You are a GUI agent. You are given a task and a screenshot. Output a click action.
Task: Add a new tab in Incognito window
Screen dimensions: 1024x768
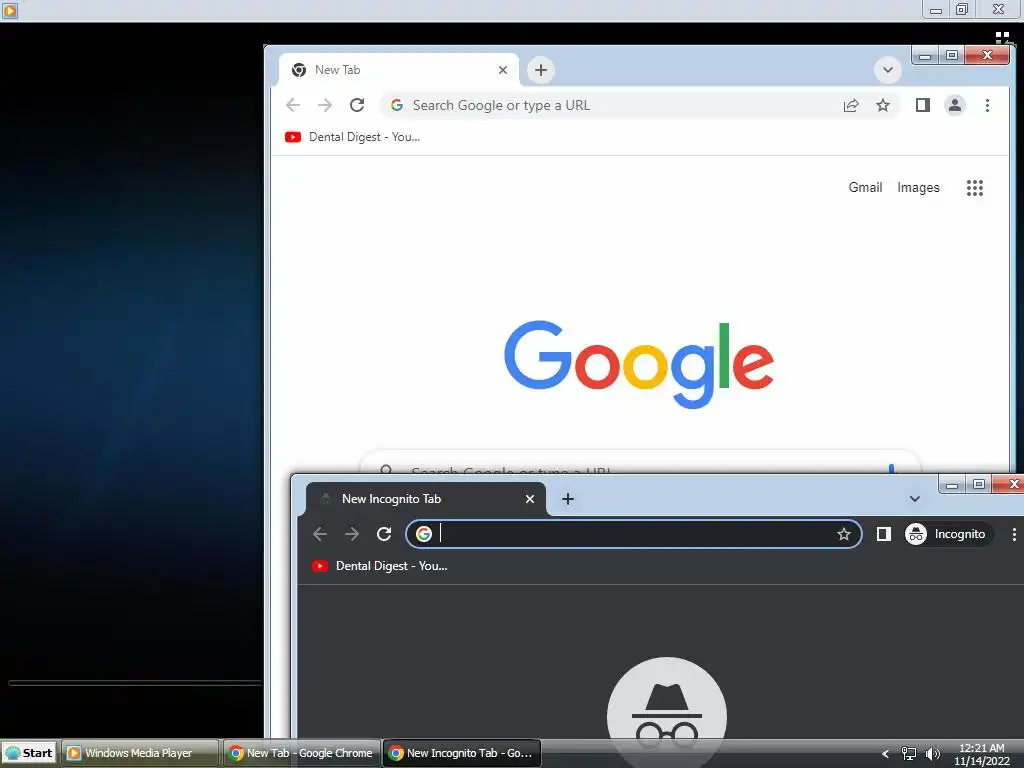(x=568, y=499)
